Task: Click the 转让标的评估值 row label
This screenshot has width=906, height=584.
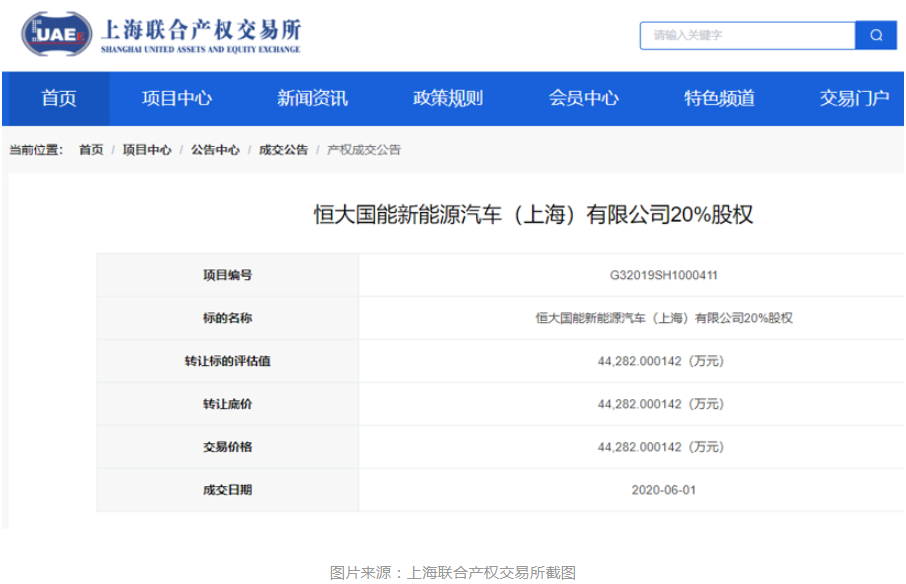Action: click(227, 362)
